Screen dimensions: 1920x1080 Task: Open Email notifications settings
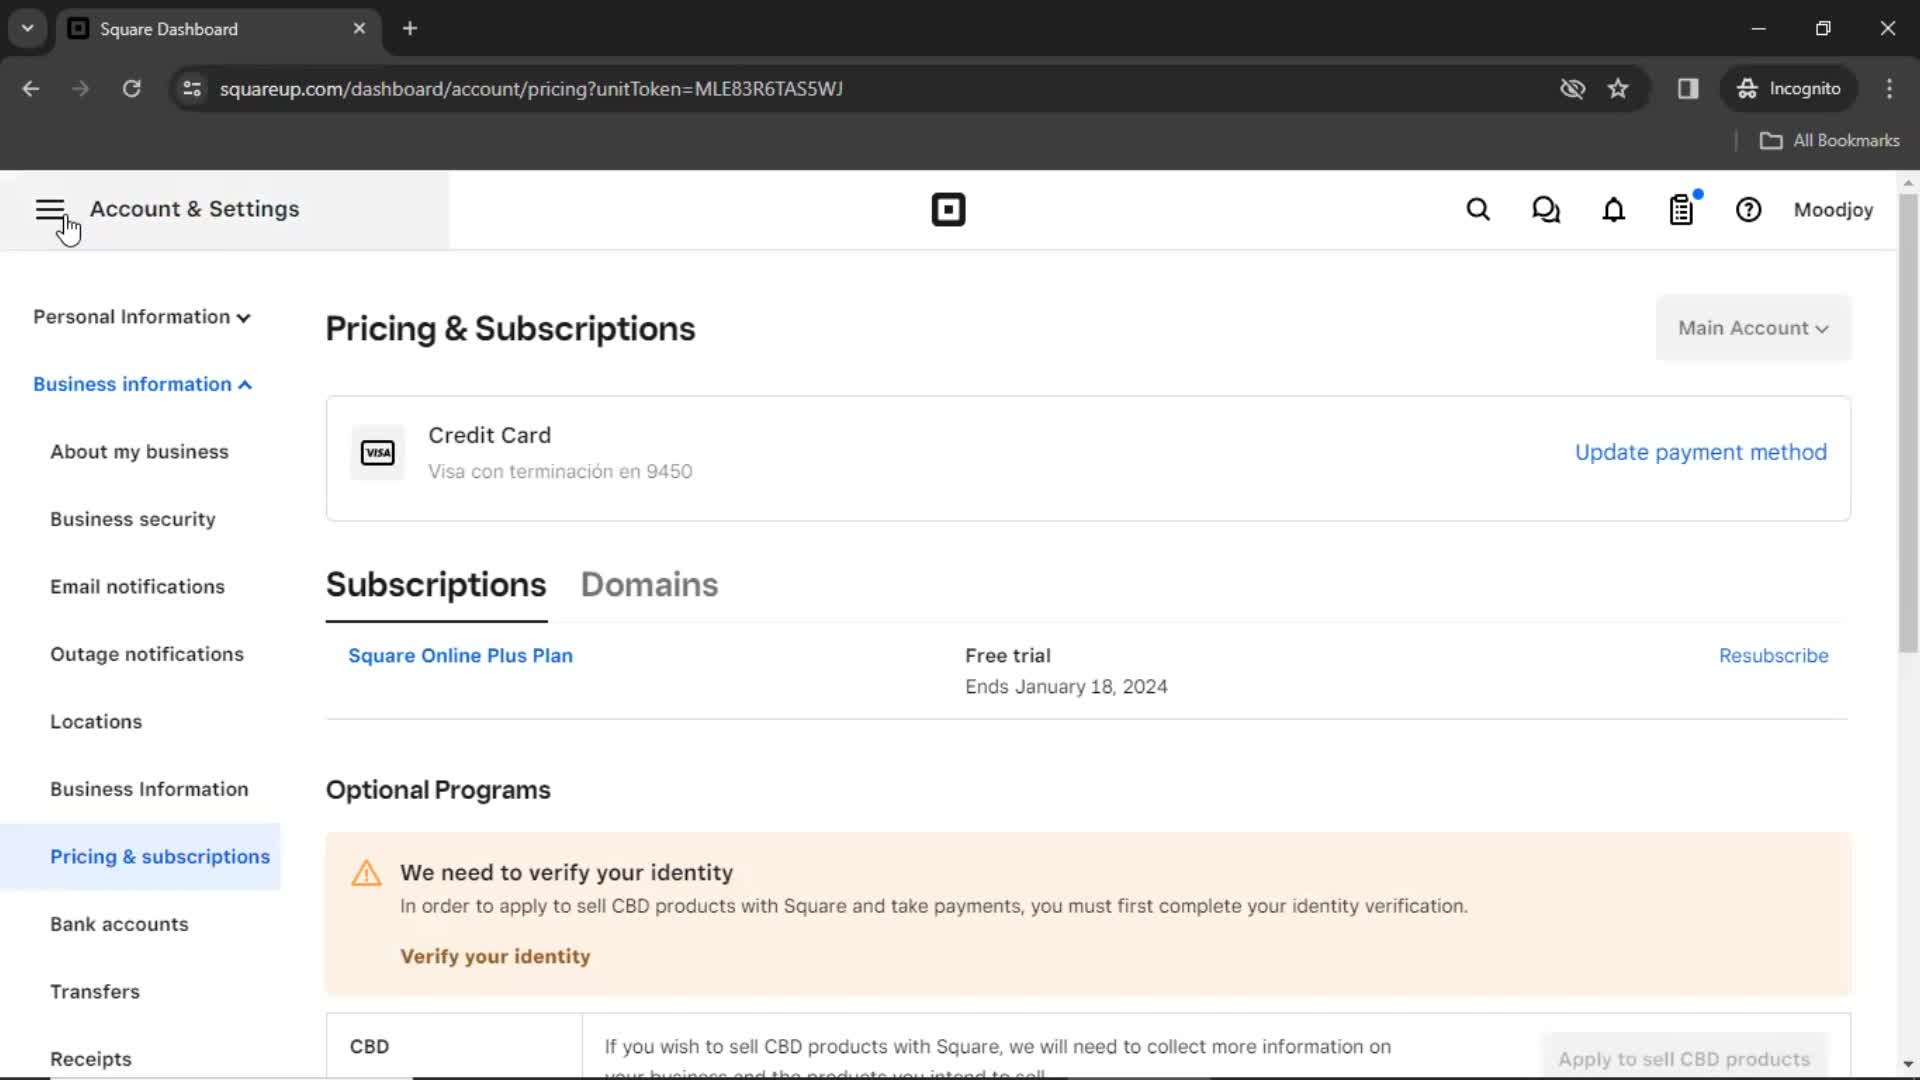(x=137, y=587)
